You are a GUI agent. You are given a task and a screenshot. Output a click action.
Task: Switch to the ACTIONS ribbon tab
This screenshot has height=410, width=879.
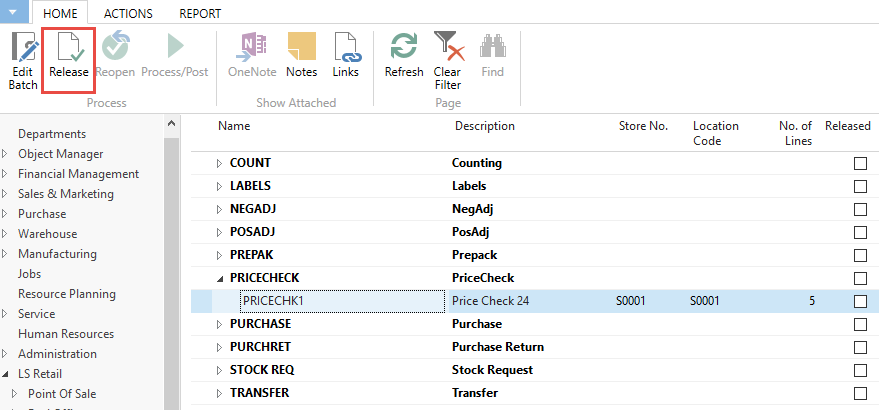tap(128, 14)
